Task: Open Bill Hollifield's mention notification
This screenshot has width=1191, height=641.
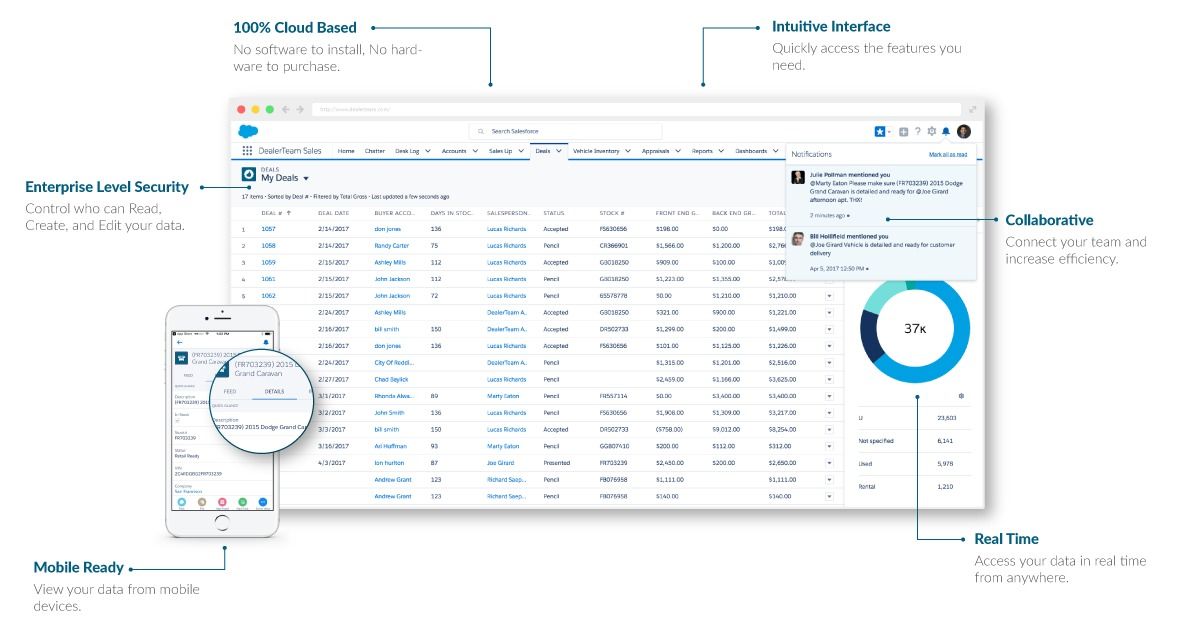Action: click(881, 252)
